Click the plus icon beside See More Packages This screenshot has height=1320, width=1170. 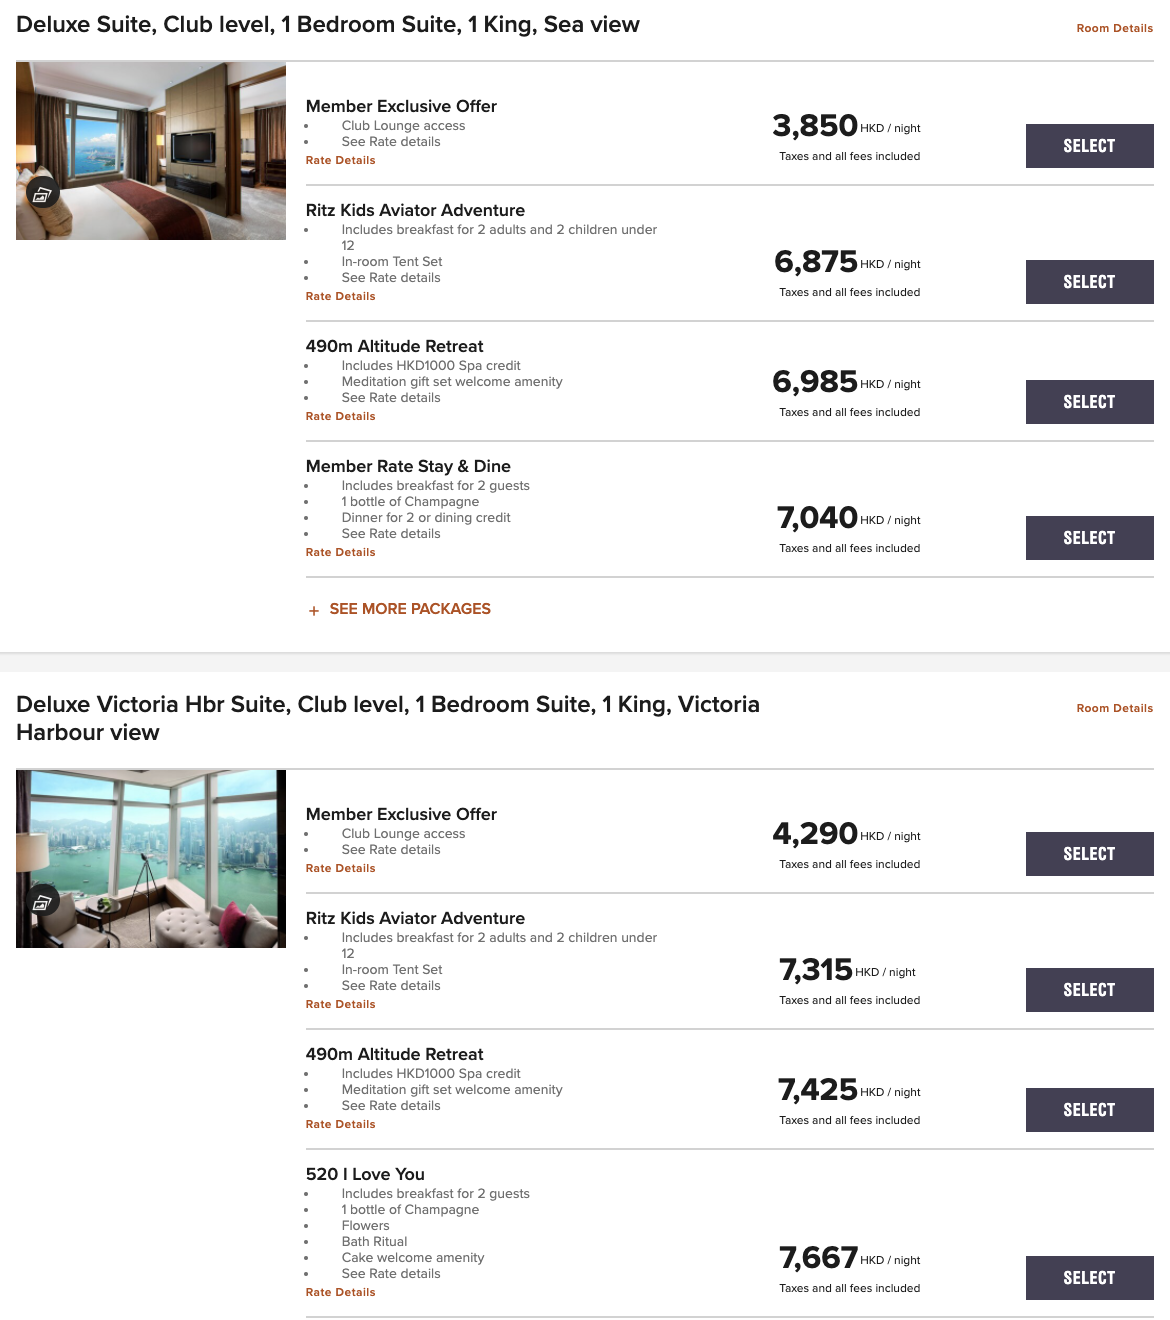coord(314,610)
